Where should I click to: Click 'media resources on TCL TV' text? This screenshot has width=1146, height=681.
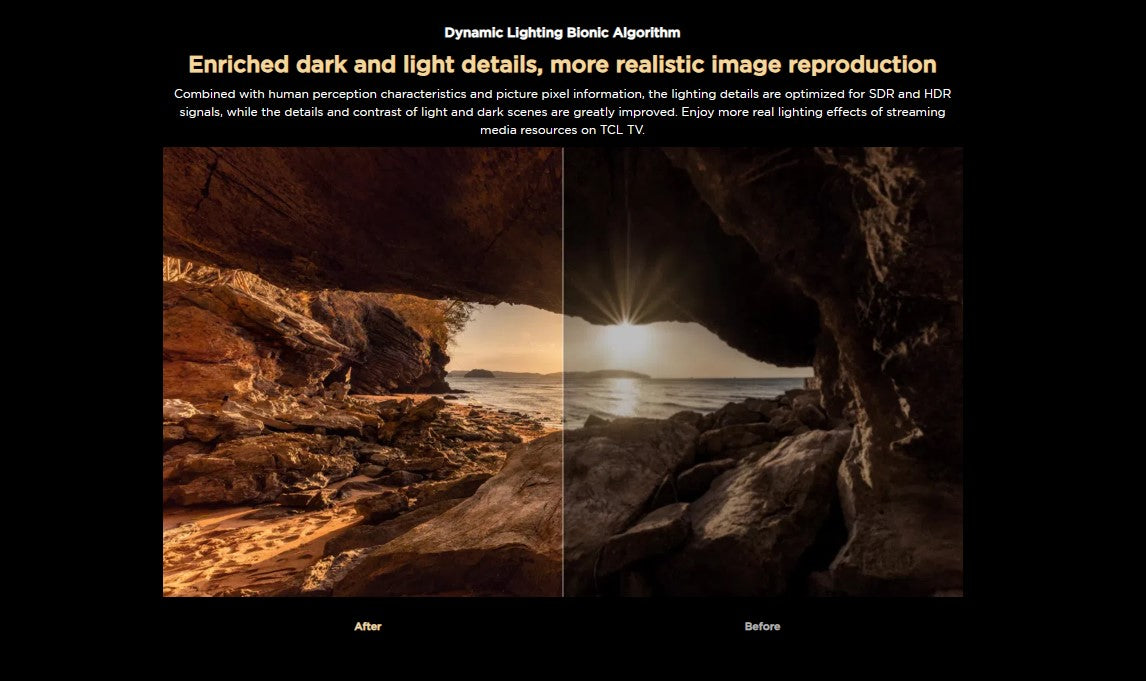[x=562, y=130]
